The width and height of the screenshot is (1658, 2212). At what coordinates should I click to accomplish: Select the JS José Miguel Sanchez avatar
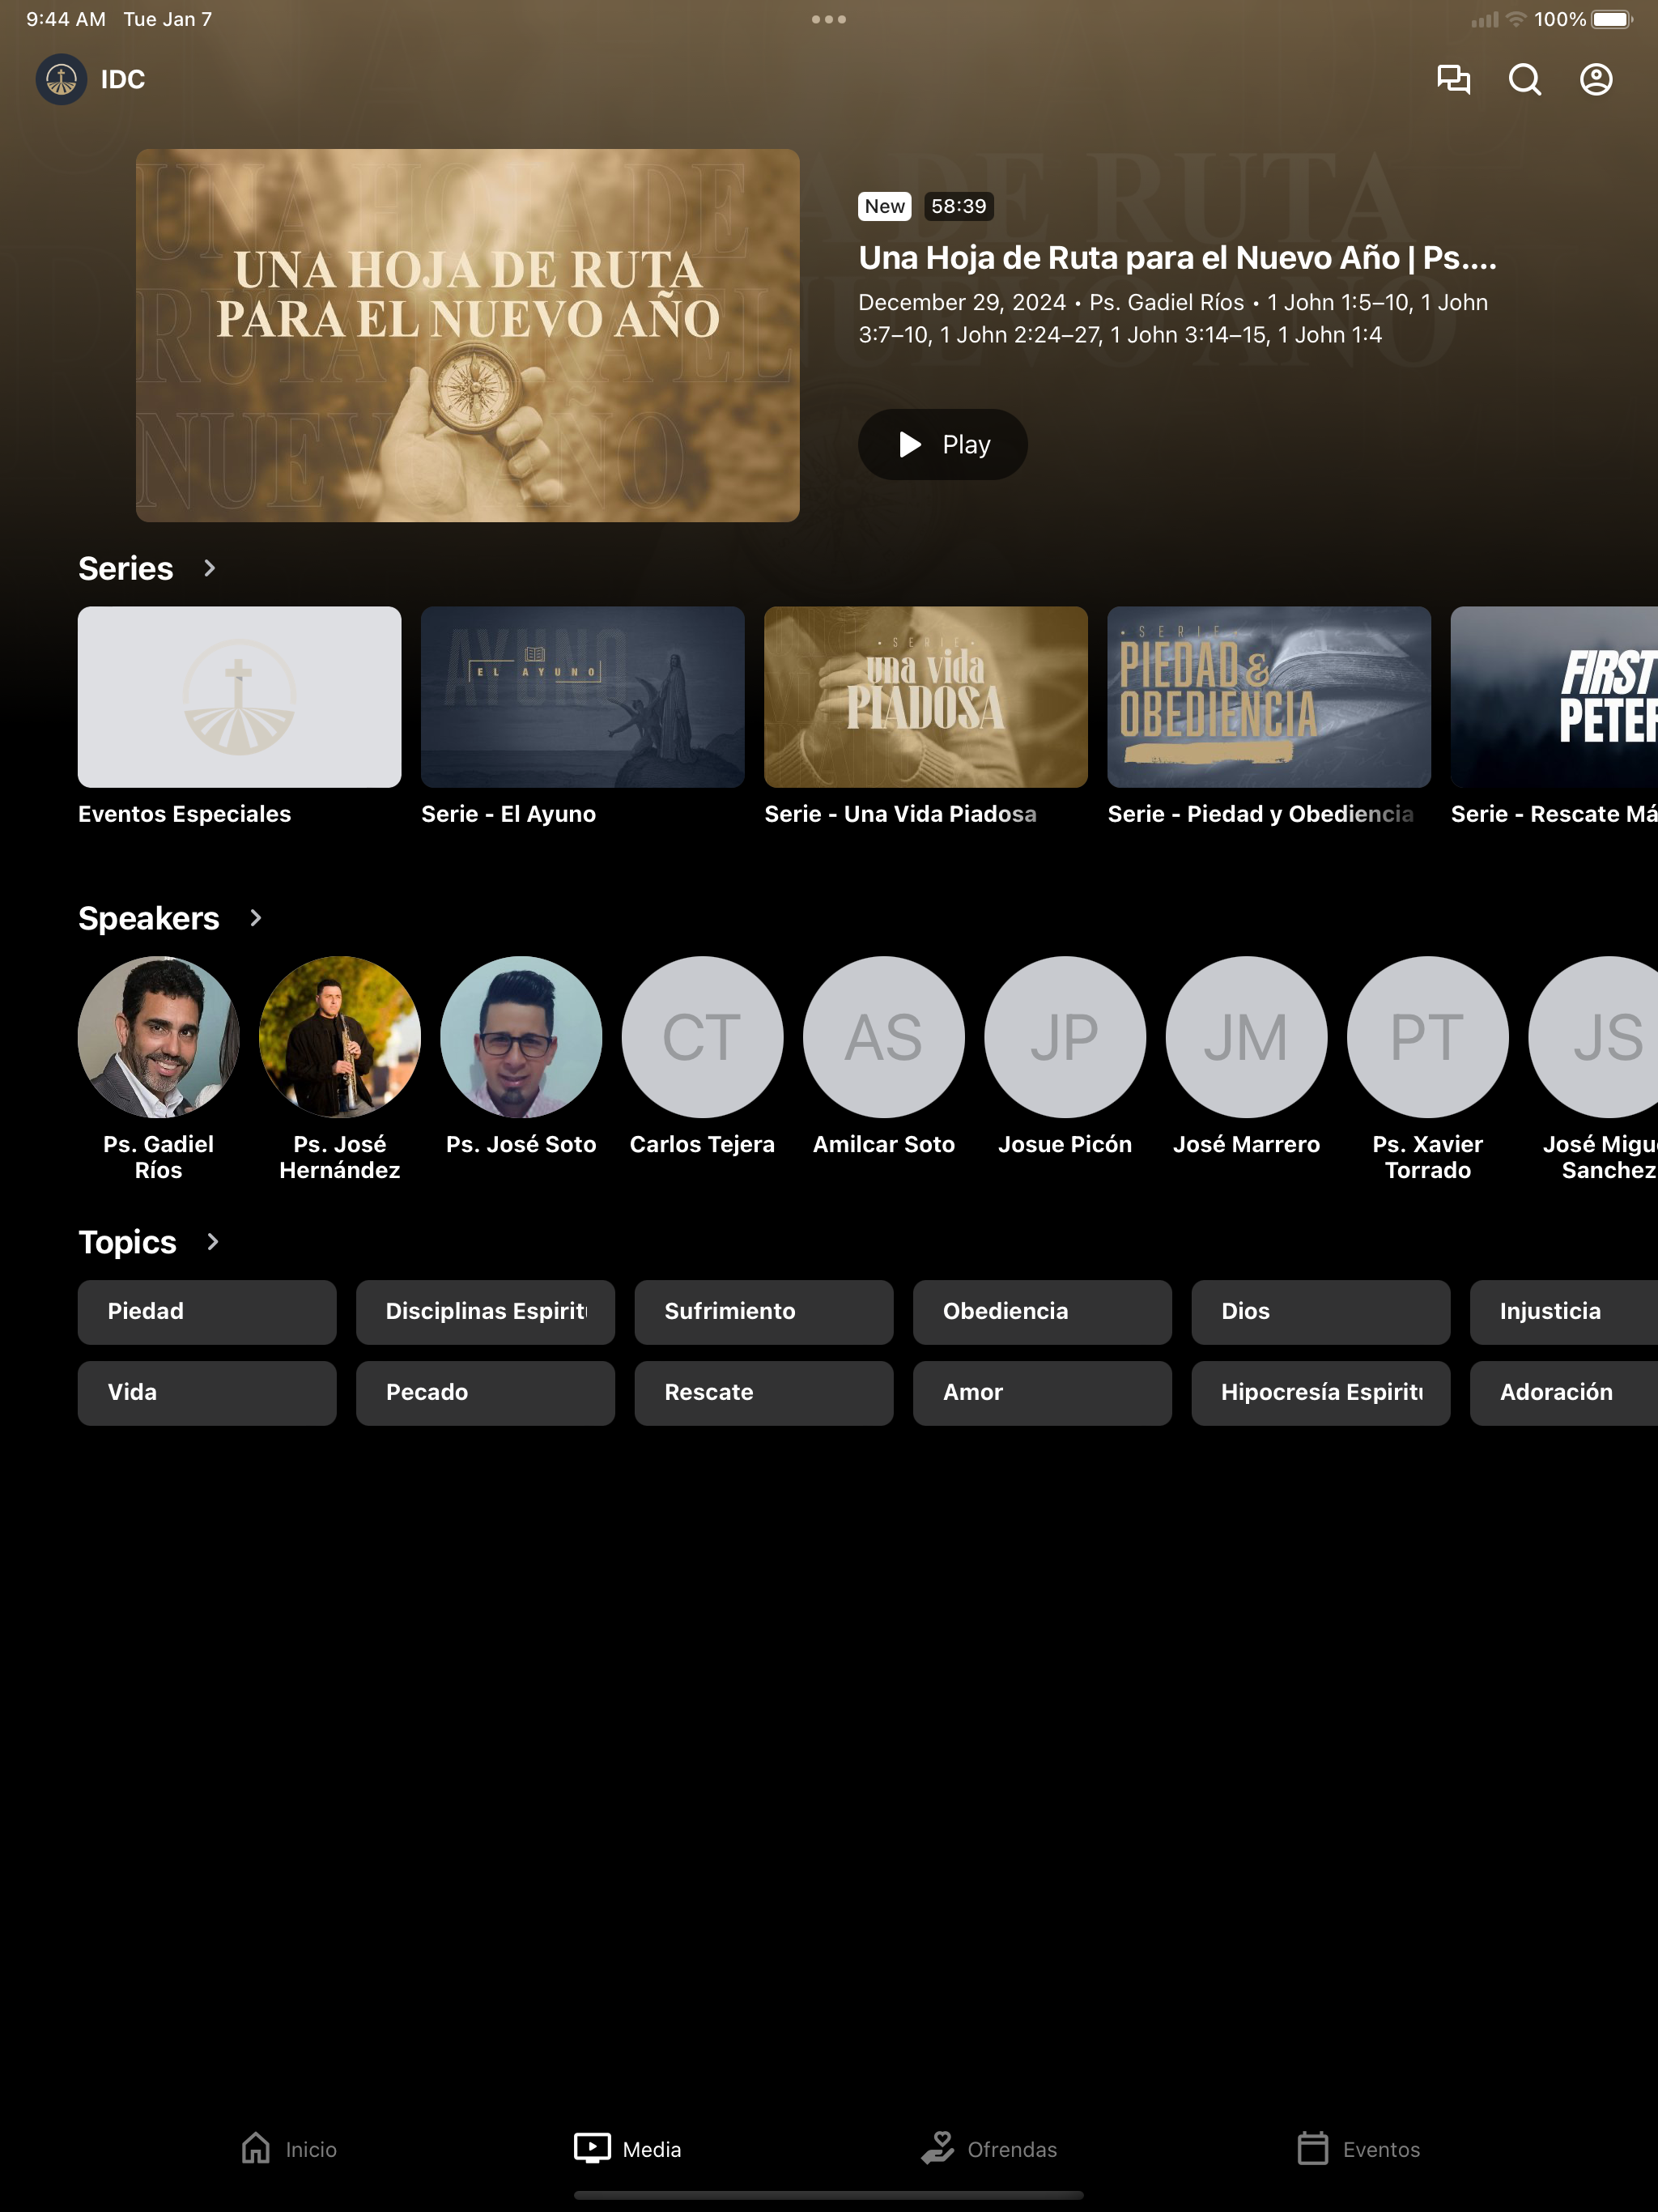click(1593, 1037)
